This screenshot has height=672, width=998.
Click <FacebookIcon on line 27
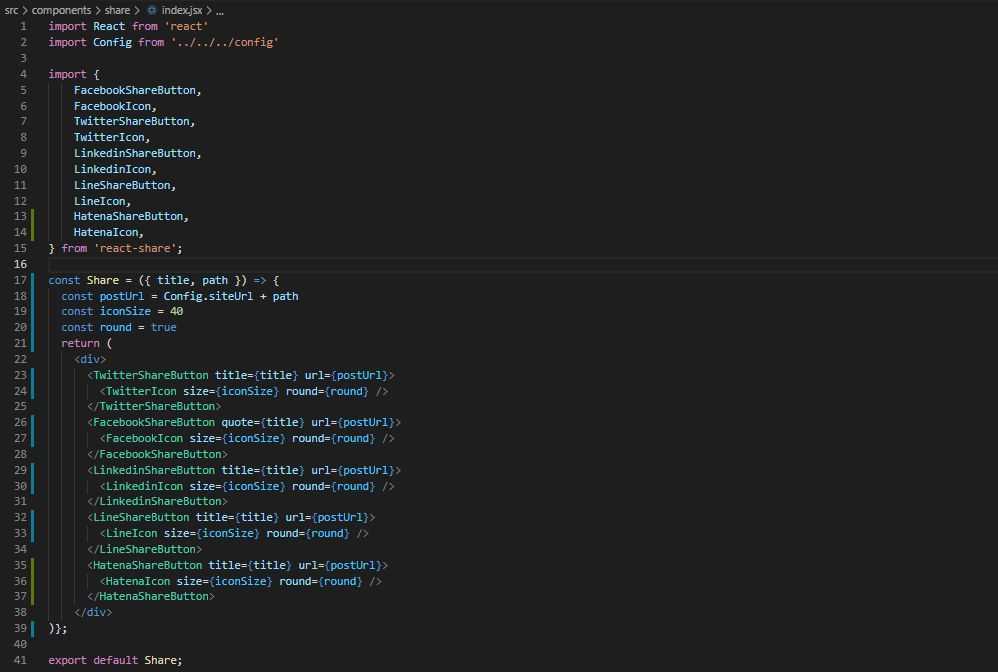click(x=141, y=437)
